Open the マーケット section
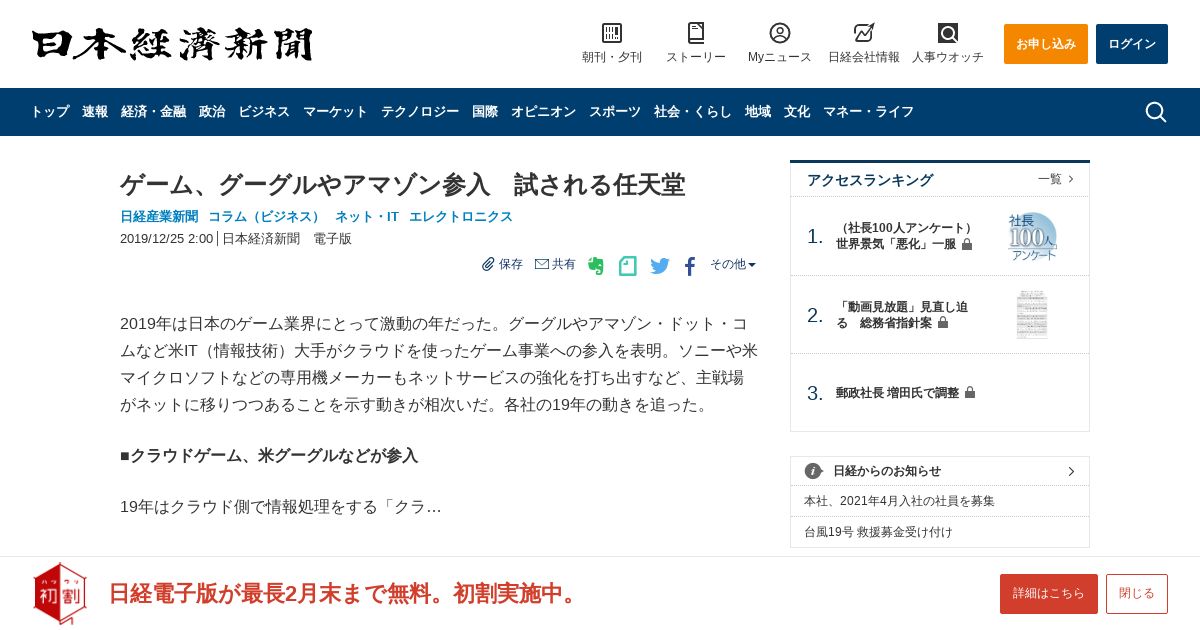Screen dimensions: 1200x630 (x=335, y=112)
